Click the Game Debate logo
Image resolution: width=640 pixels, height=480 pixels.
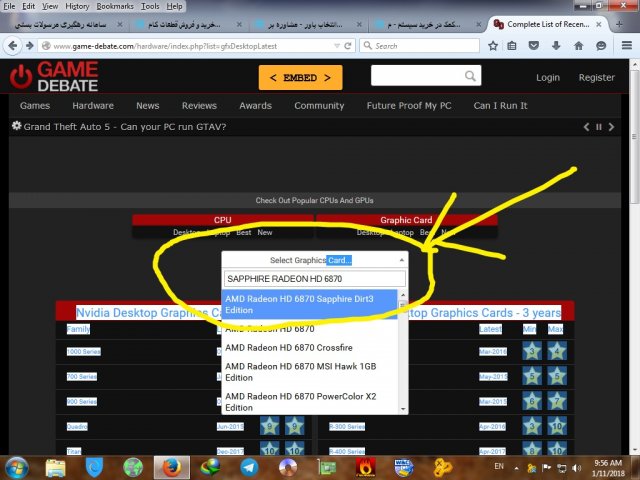coord(54,76)
